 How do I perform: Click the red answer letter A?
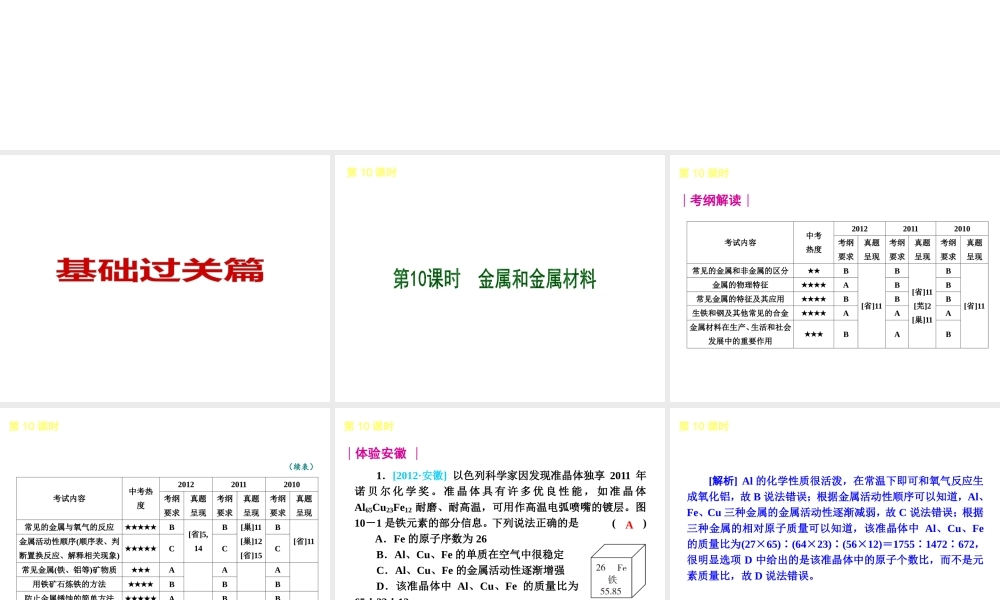(629, 524)
